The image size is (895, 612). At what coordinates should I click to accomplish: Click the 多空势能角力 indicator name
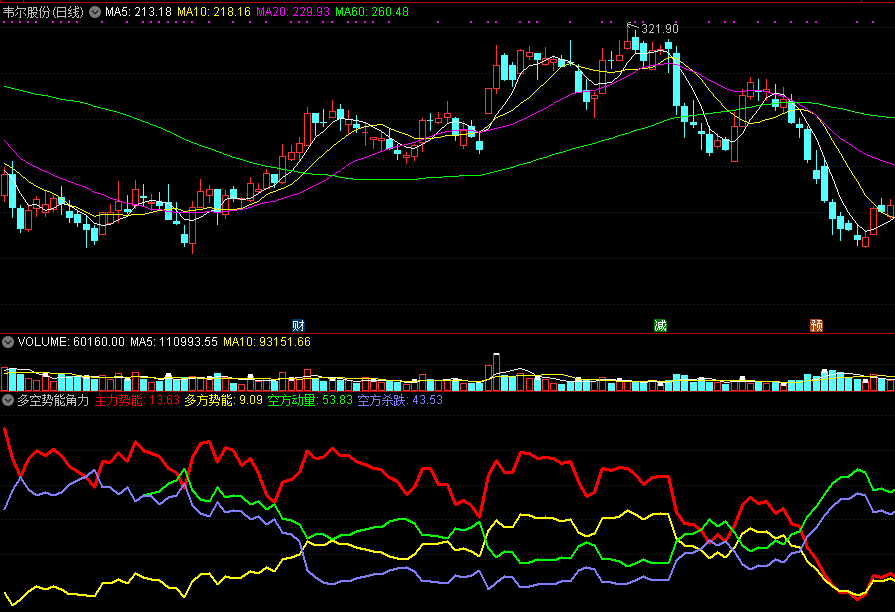53,400
